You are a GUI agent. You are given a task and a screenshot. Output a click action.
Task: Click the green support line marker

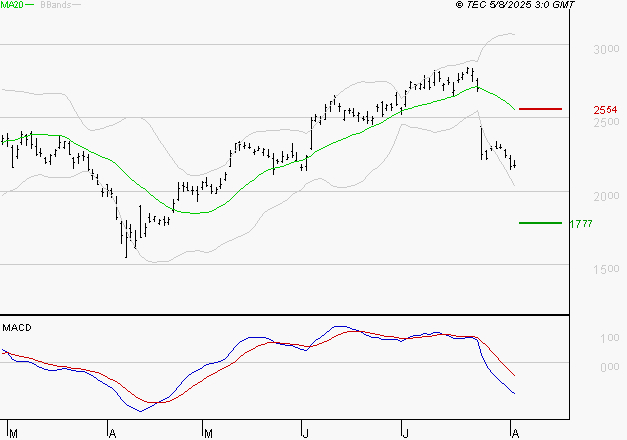click(540, 223)
